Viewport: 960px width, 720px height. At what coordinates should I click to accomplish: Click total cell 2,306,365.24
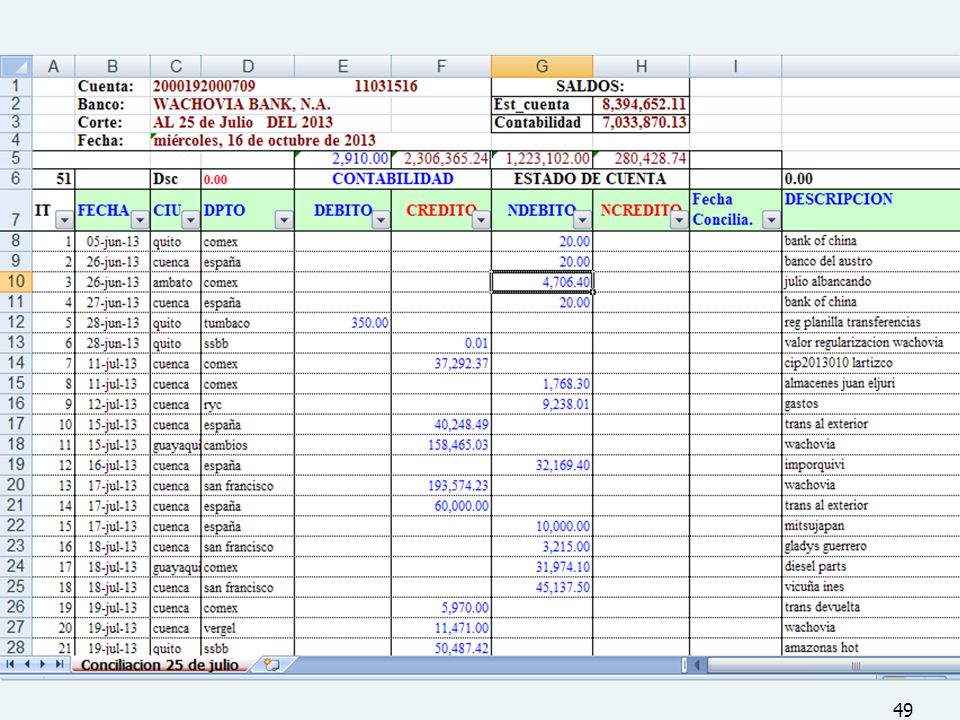tap(441, 159)
